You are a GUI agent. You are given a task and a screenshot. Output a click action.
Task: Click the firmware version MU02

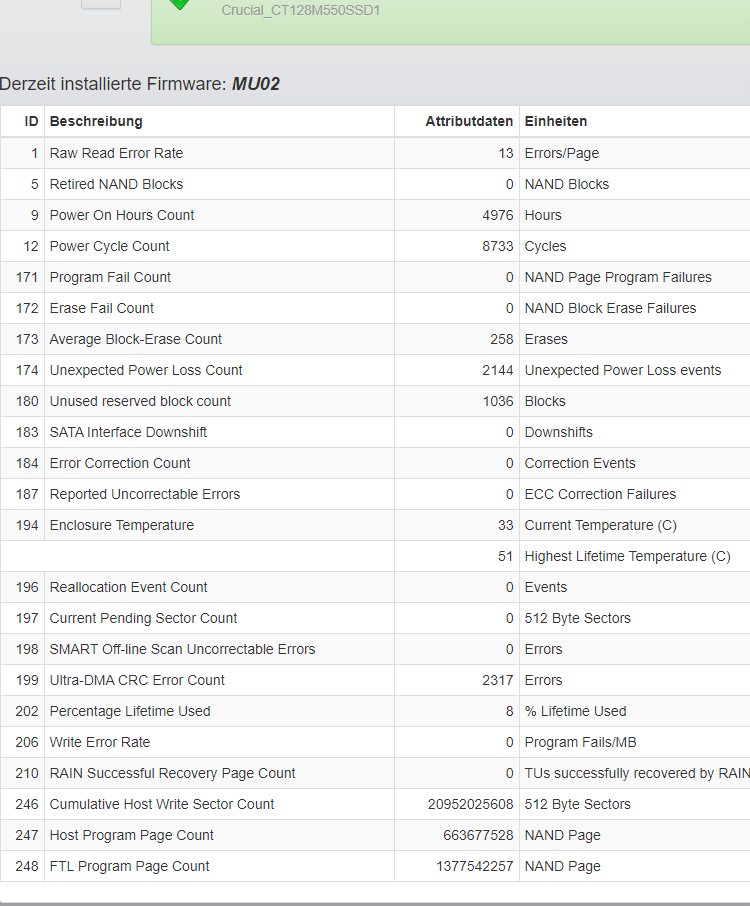255,84
